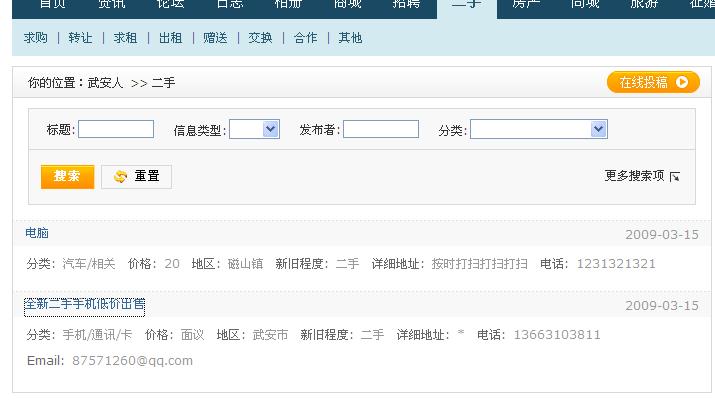
Task: Click the 磁山镇 region value
Action: (x=245, y=264)
